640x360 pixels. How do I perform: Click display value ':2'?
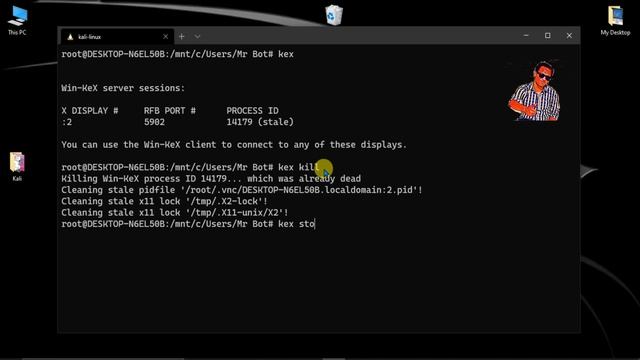click(x=67, y=122)
